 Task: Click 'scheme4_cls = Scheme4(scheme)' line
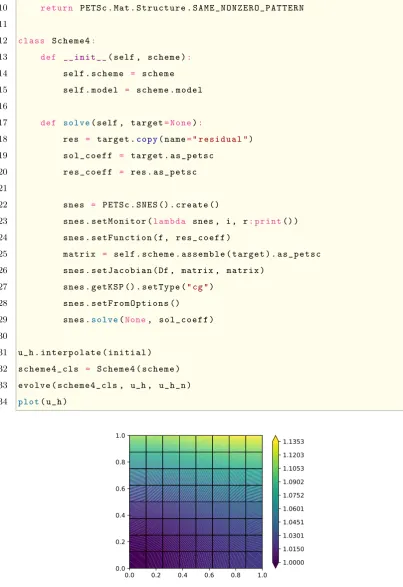[99, 369]
